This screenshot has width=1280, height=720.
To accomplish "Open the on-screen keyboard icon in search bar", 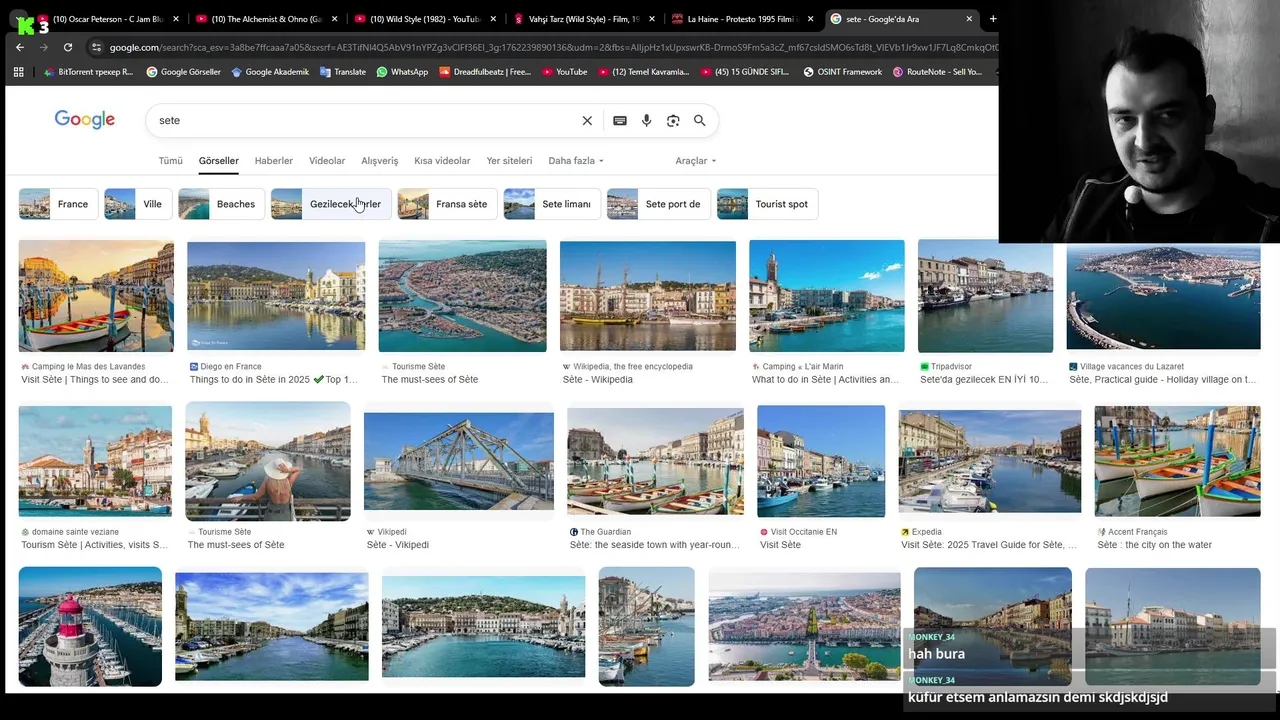I will pos(620,120).
